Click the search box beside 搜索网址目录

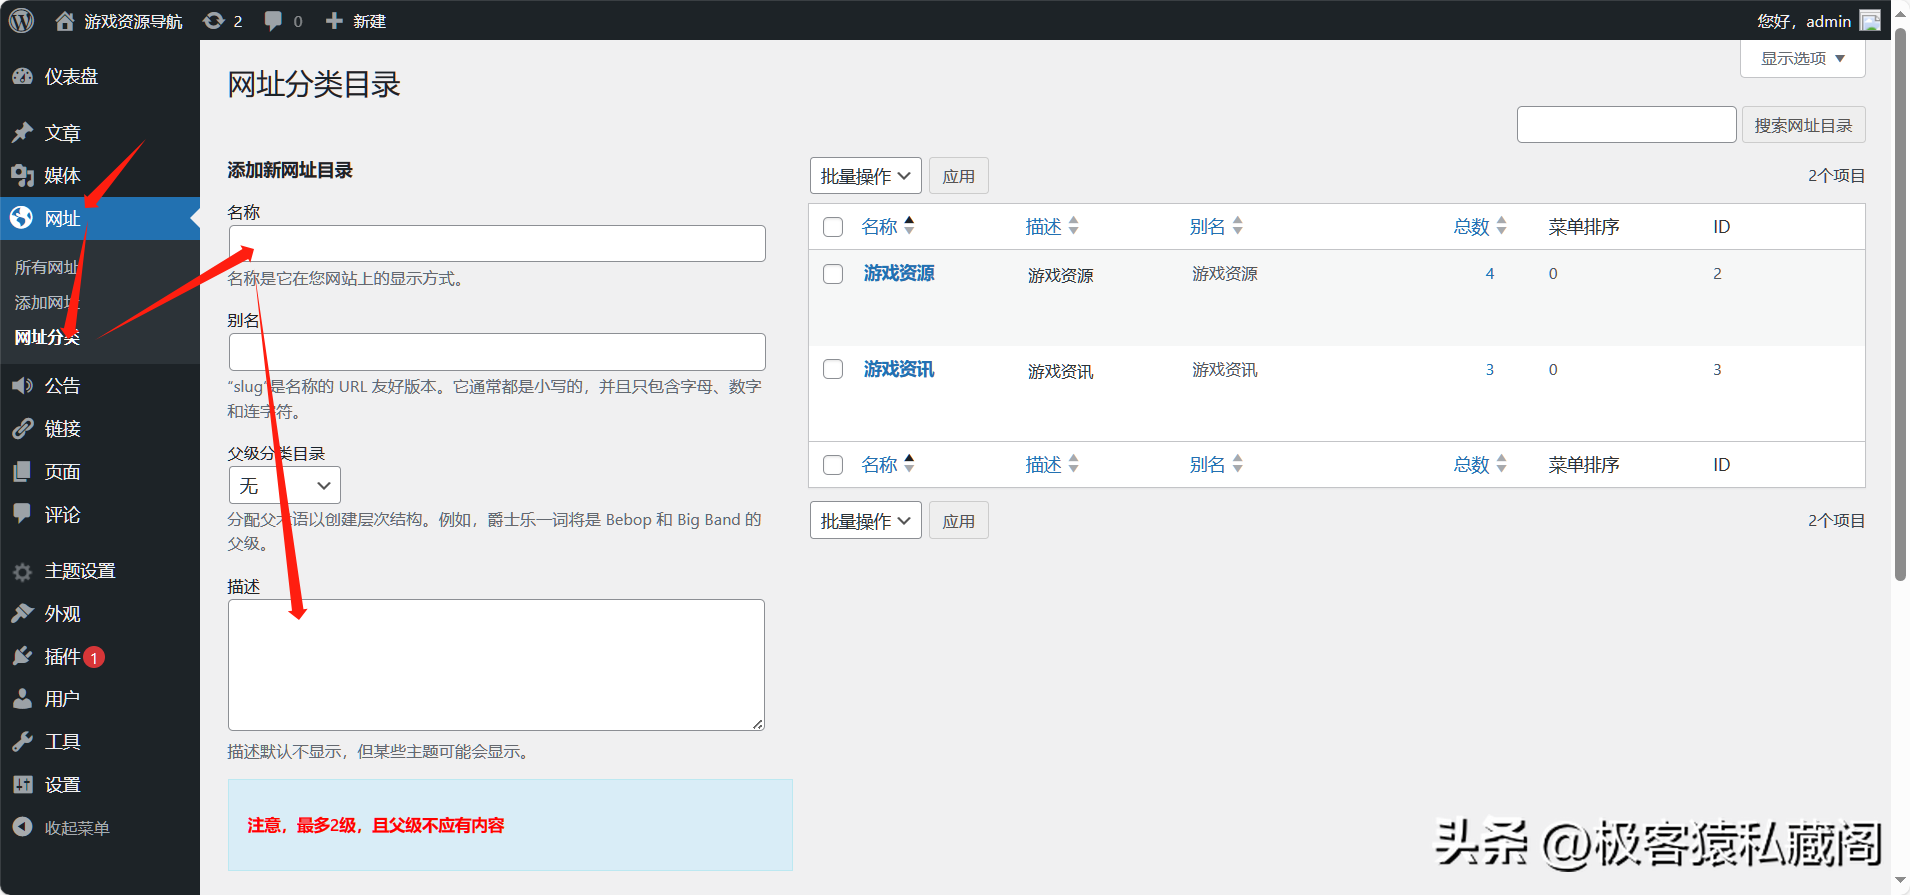1626,125
